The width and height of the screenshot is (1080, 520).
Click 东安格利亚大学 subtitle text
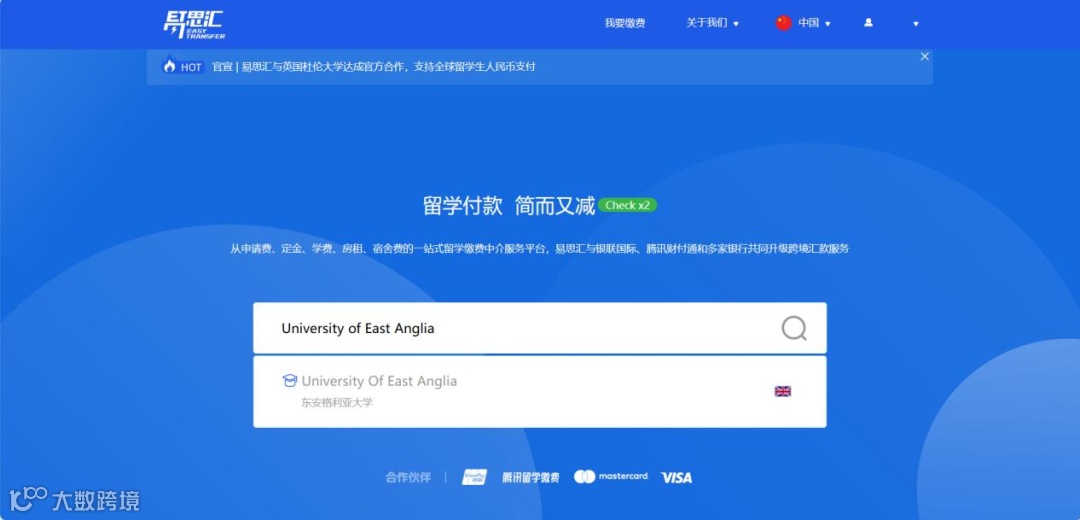(x=337, y=402)
